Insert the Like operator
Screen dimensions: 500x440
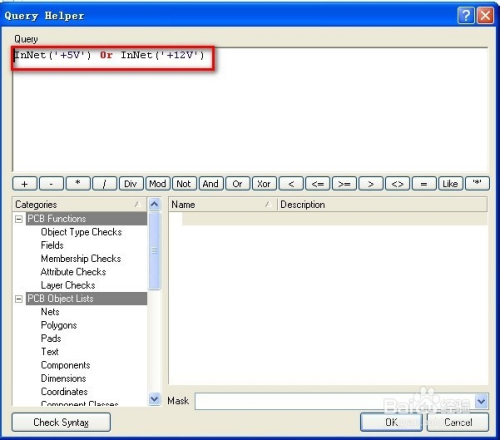450,184
